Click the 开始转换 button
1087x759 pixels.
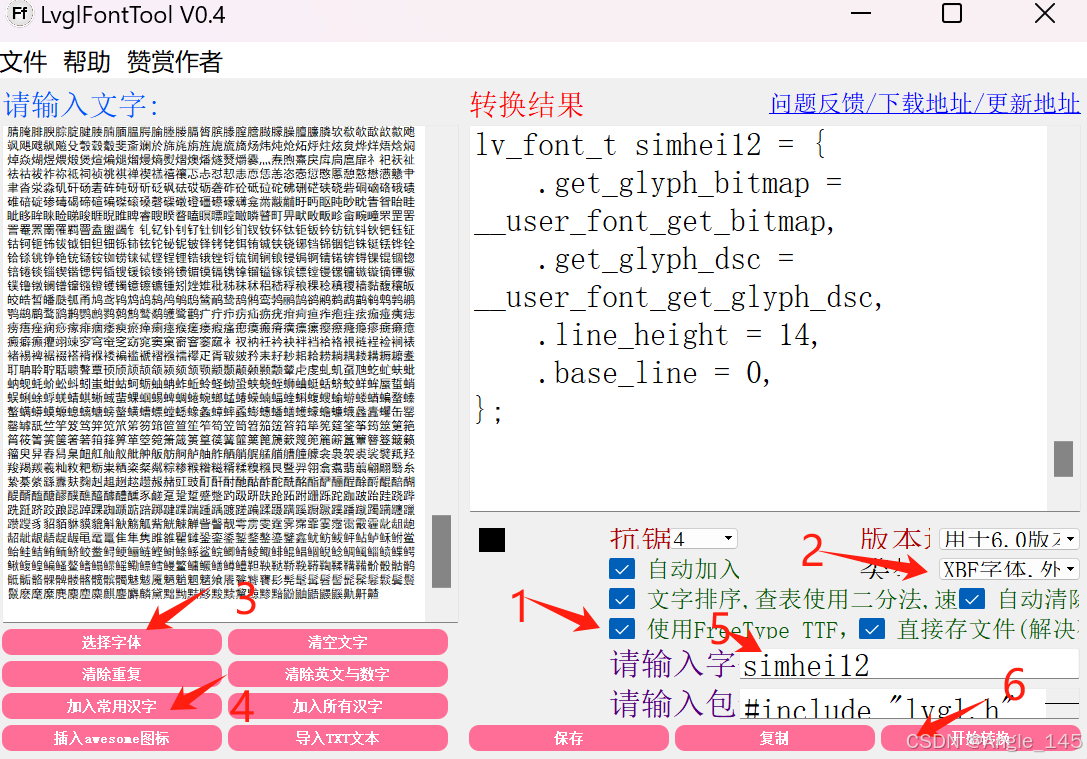(980, 738)
